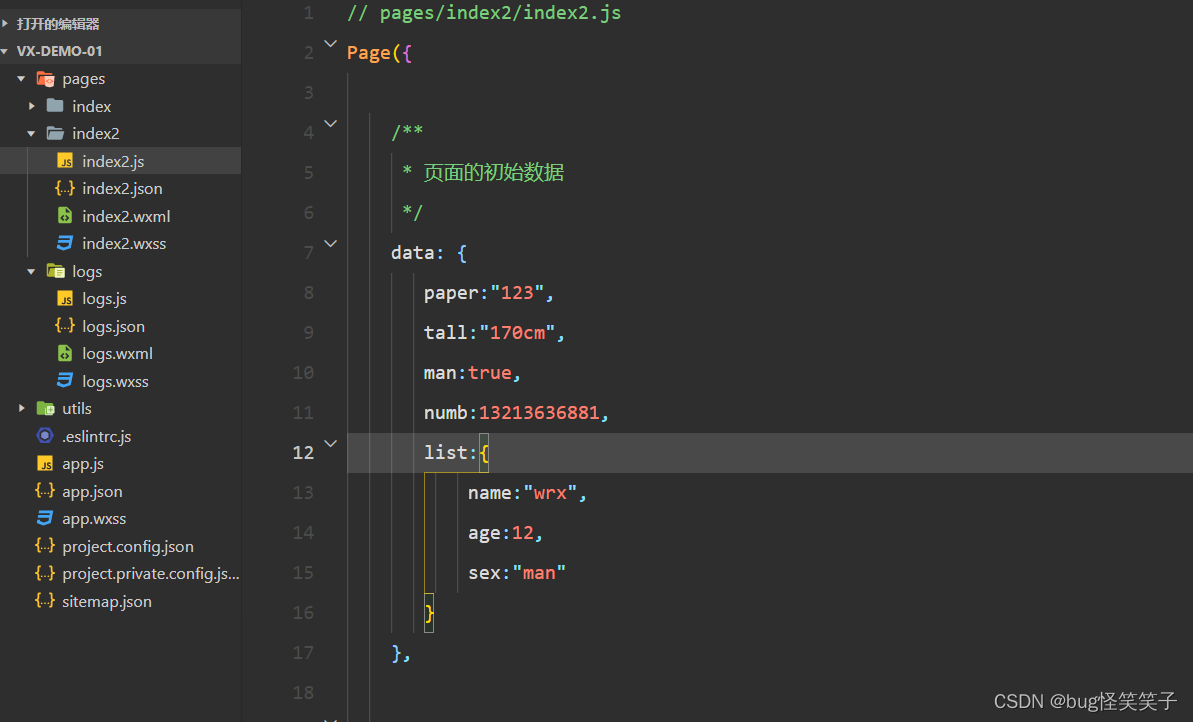This screenshot has width=1193, height=722.
Task: Click the braces icon of index2.json
Action: tap(65, 188)
